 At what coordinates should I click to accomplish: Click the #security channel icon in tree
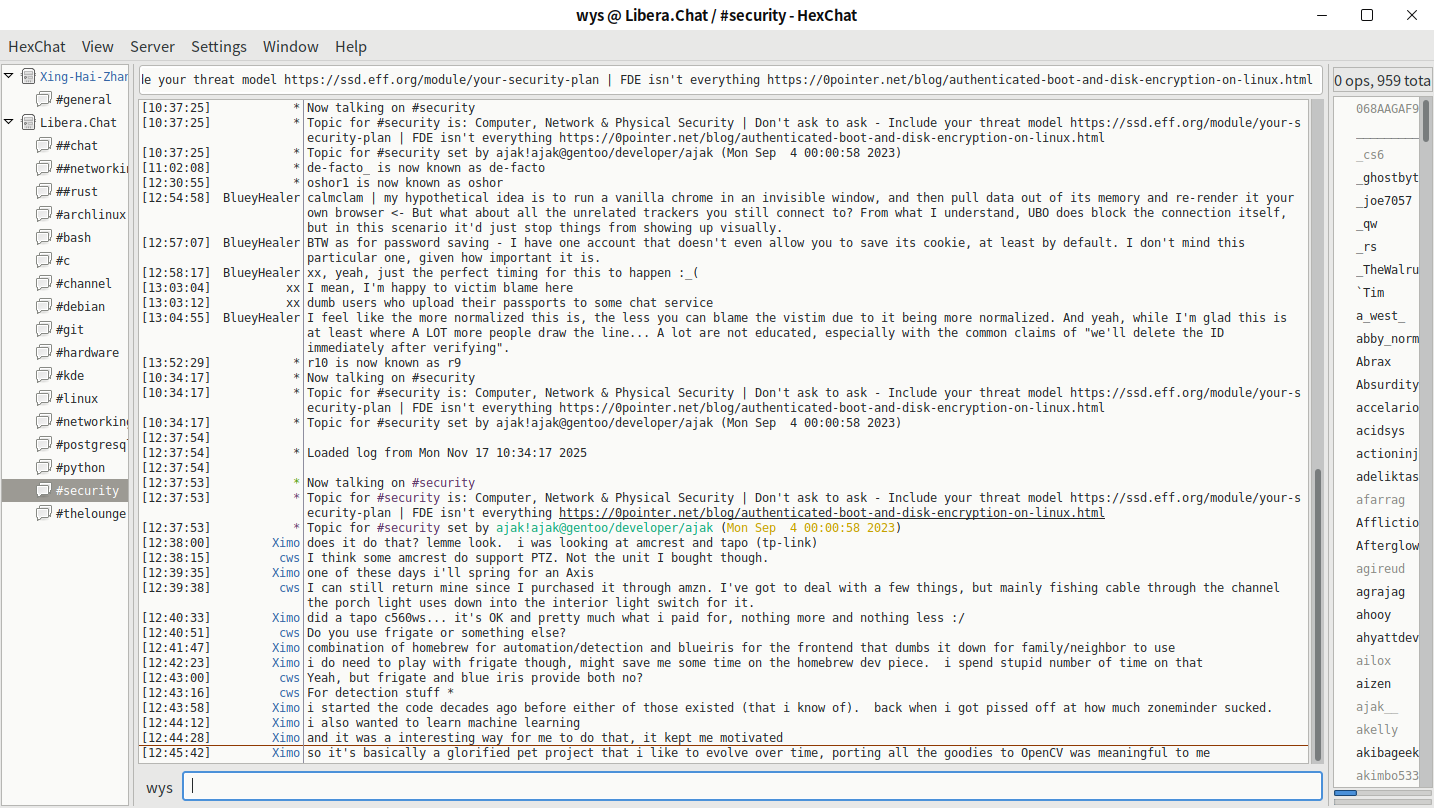(x=43, y=490)
